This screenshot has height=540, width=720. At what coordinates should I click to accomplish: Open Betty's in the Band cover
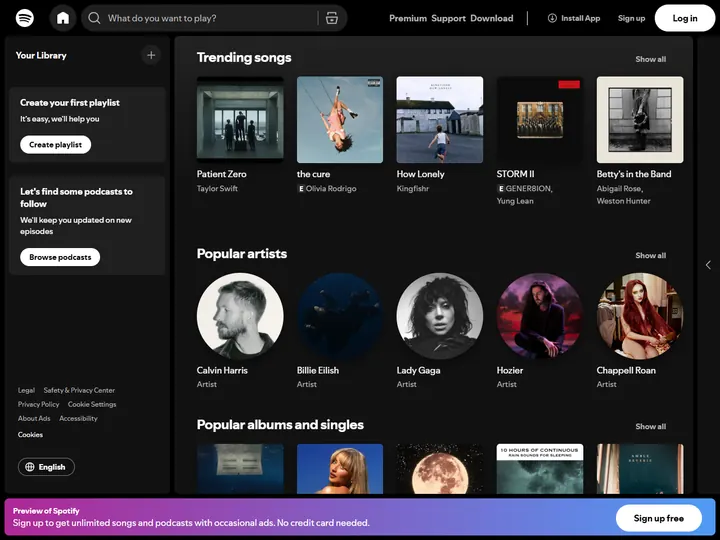[640, 120]
